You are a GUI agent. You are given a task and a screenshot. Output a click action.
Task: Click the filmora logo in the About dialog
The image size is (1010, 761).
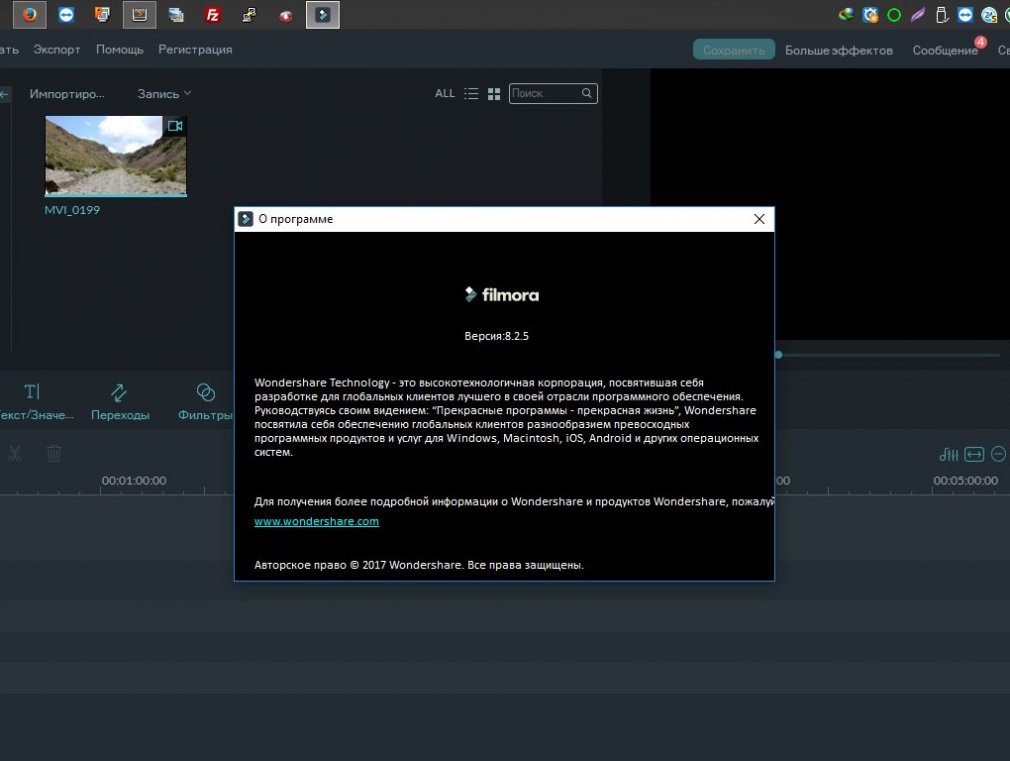[x=502, y=295]
